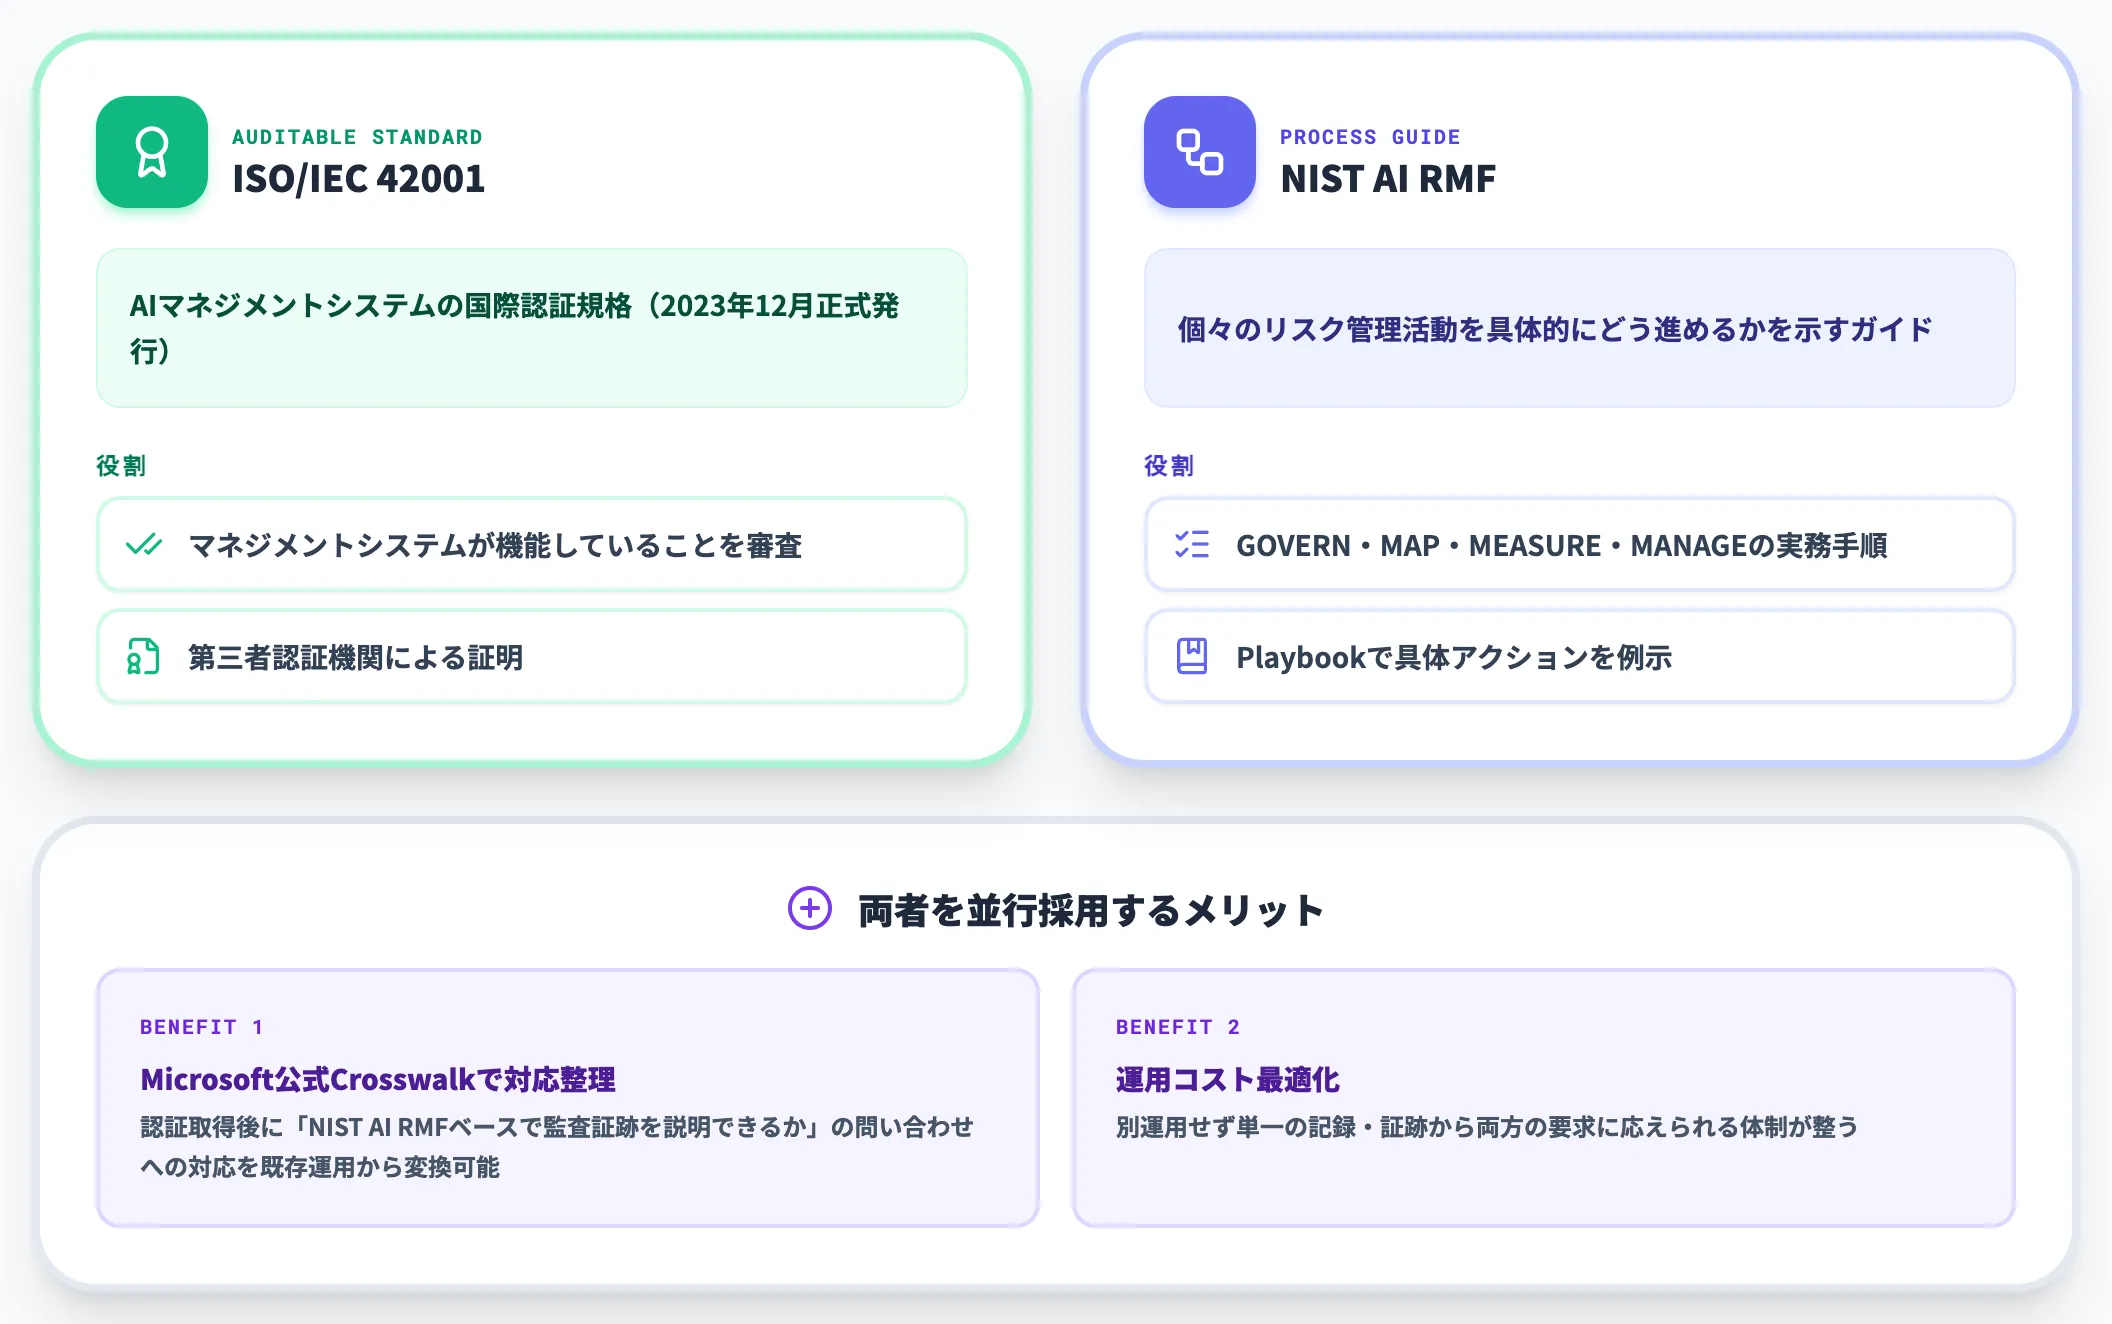Image resolution: width=2112 pixels, height=1324 pixels.
Task: Click マネジメントシステムが機能していることを審査 row
Action: (532, 545)
